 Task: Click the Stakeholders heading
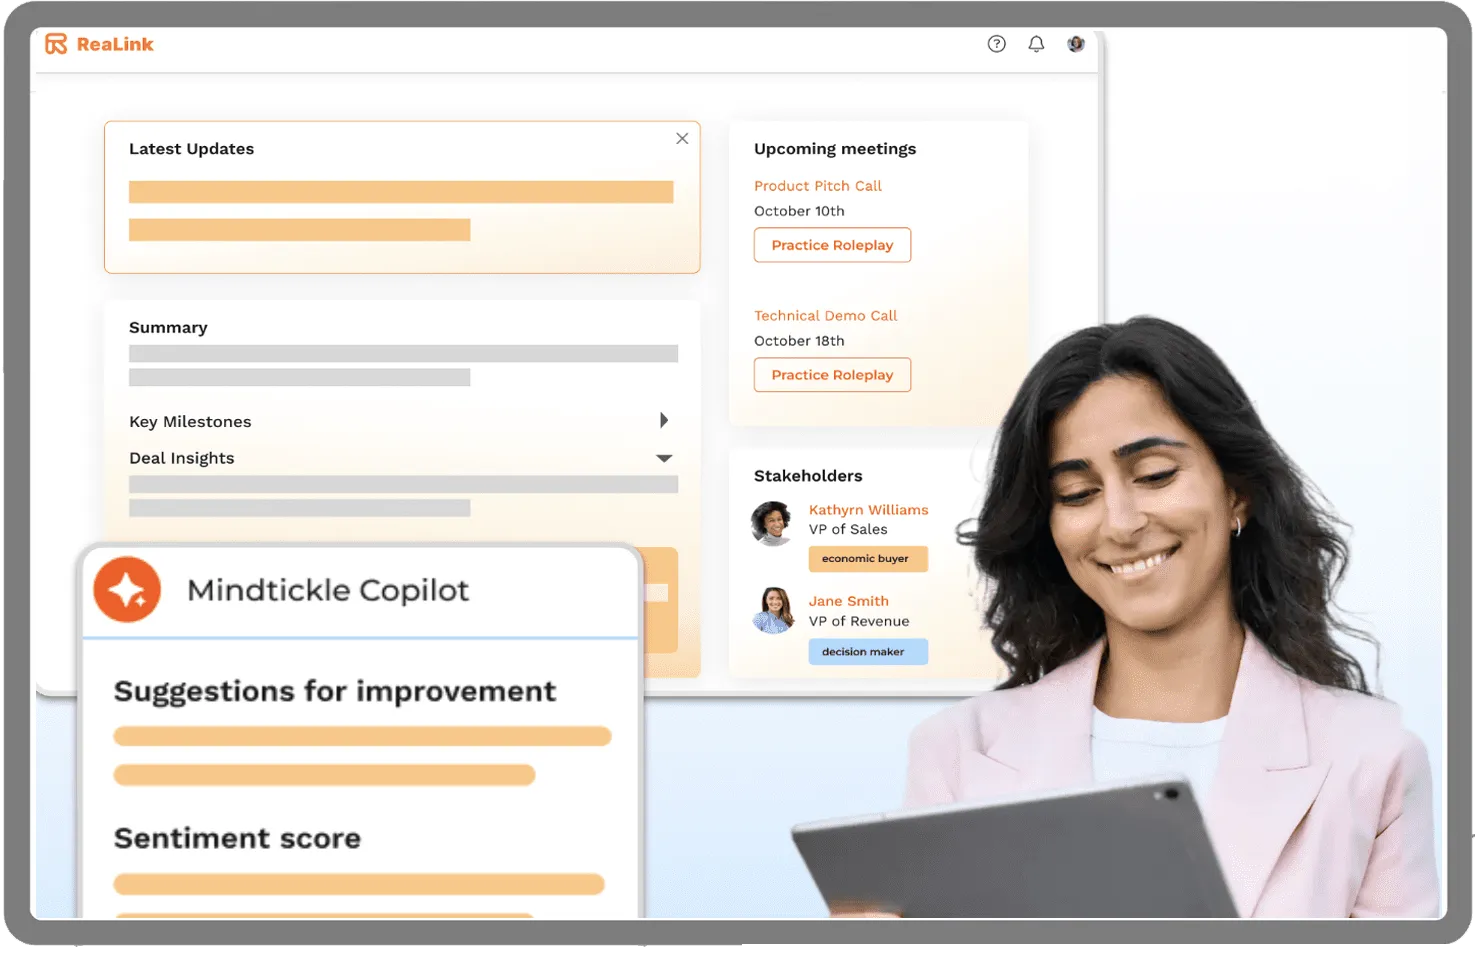[x=808, y=476]
